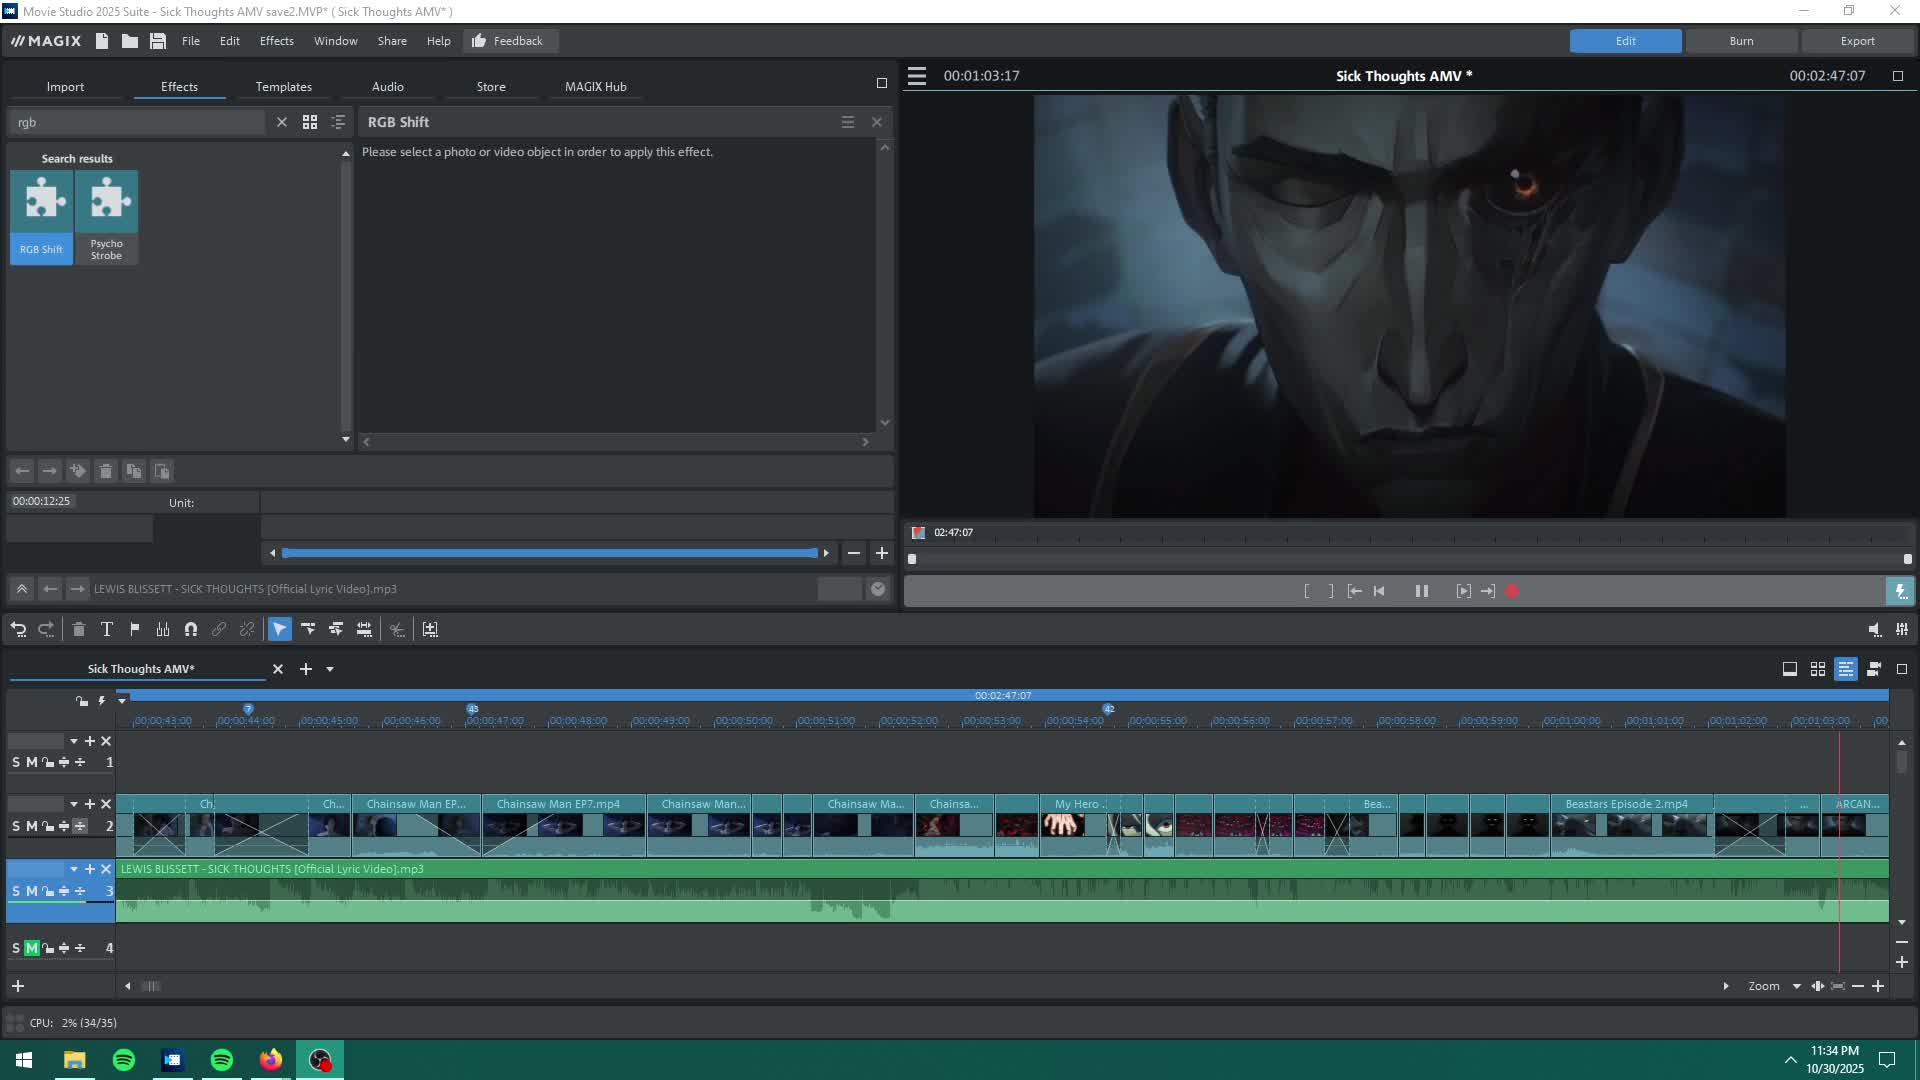This screenshot has height=1080, width=1920.
Task: Switch to the Import tab
Action: coord(65,87)
